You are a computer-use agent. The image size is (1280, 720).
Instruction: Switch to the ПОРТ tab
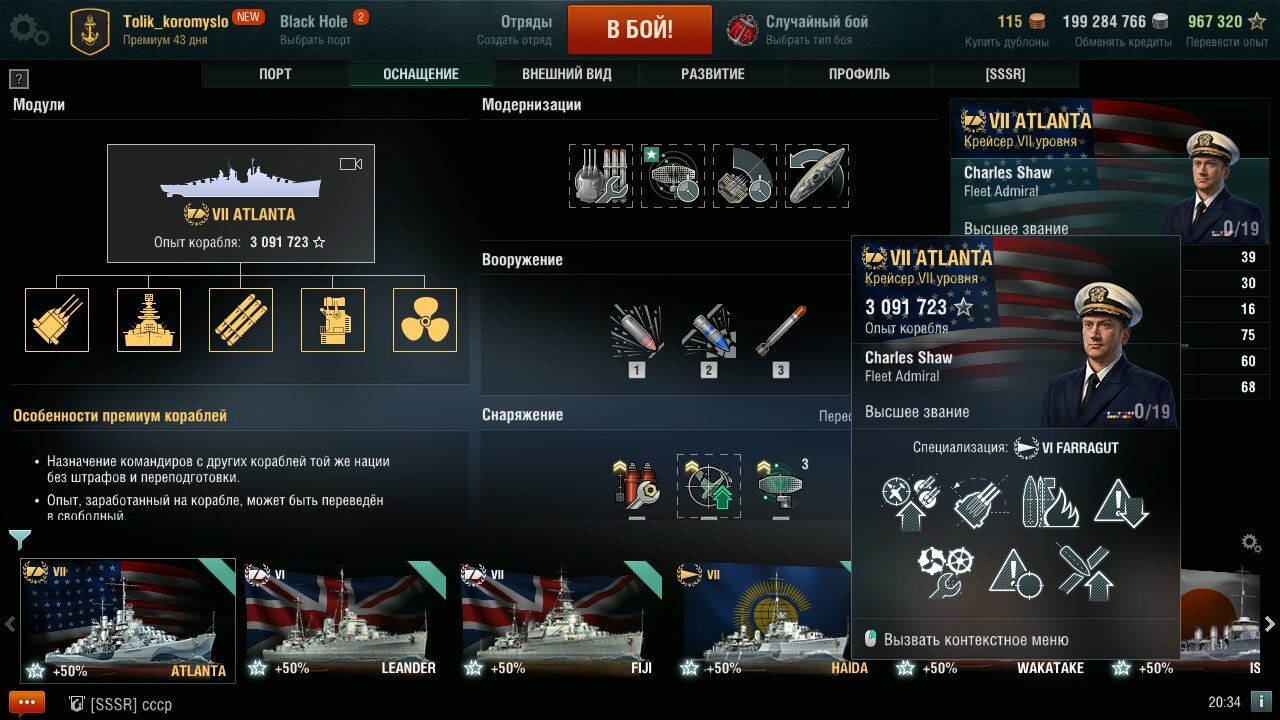point(275,74)
